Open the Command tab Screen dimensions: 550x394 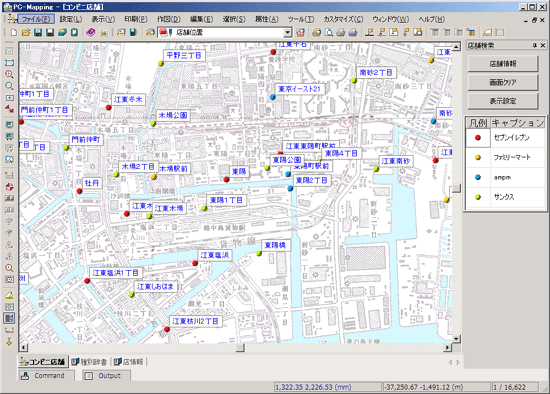(46, 375)
